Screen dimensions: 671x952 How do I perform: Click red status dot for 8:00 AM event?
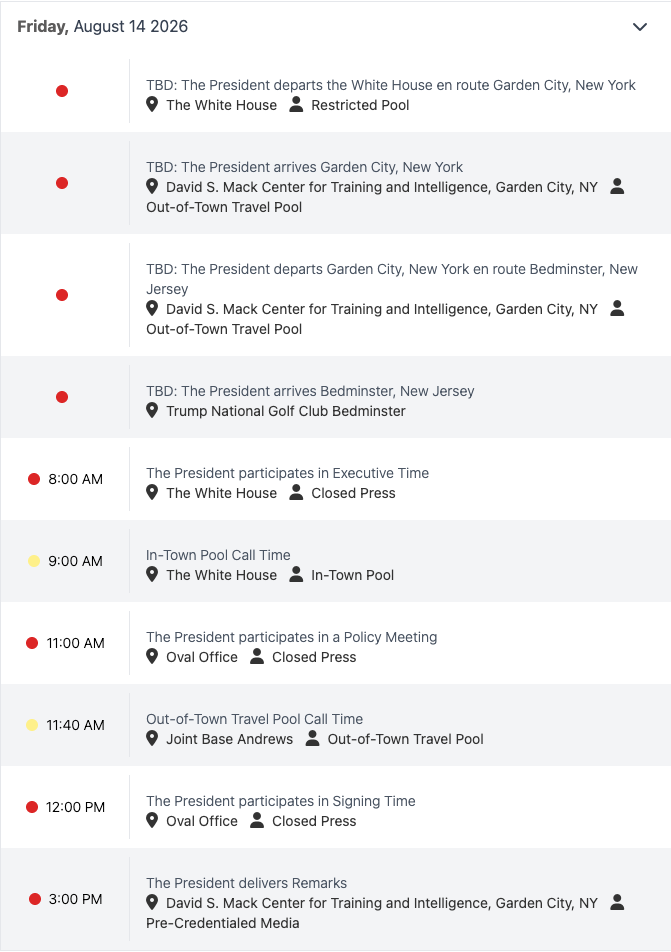[34, 479]
